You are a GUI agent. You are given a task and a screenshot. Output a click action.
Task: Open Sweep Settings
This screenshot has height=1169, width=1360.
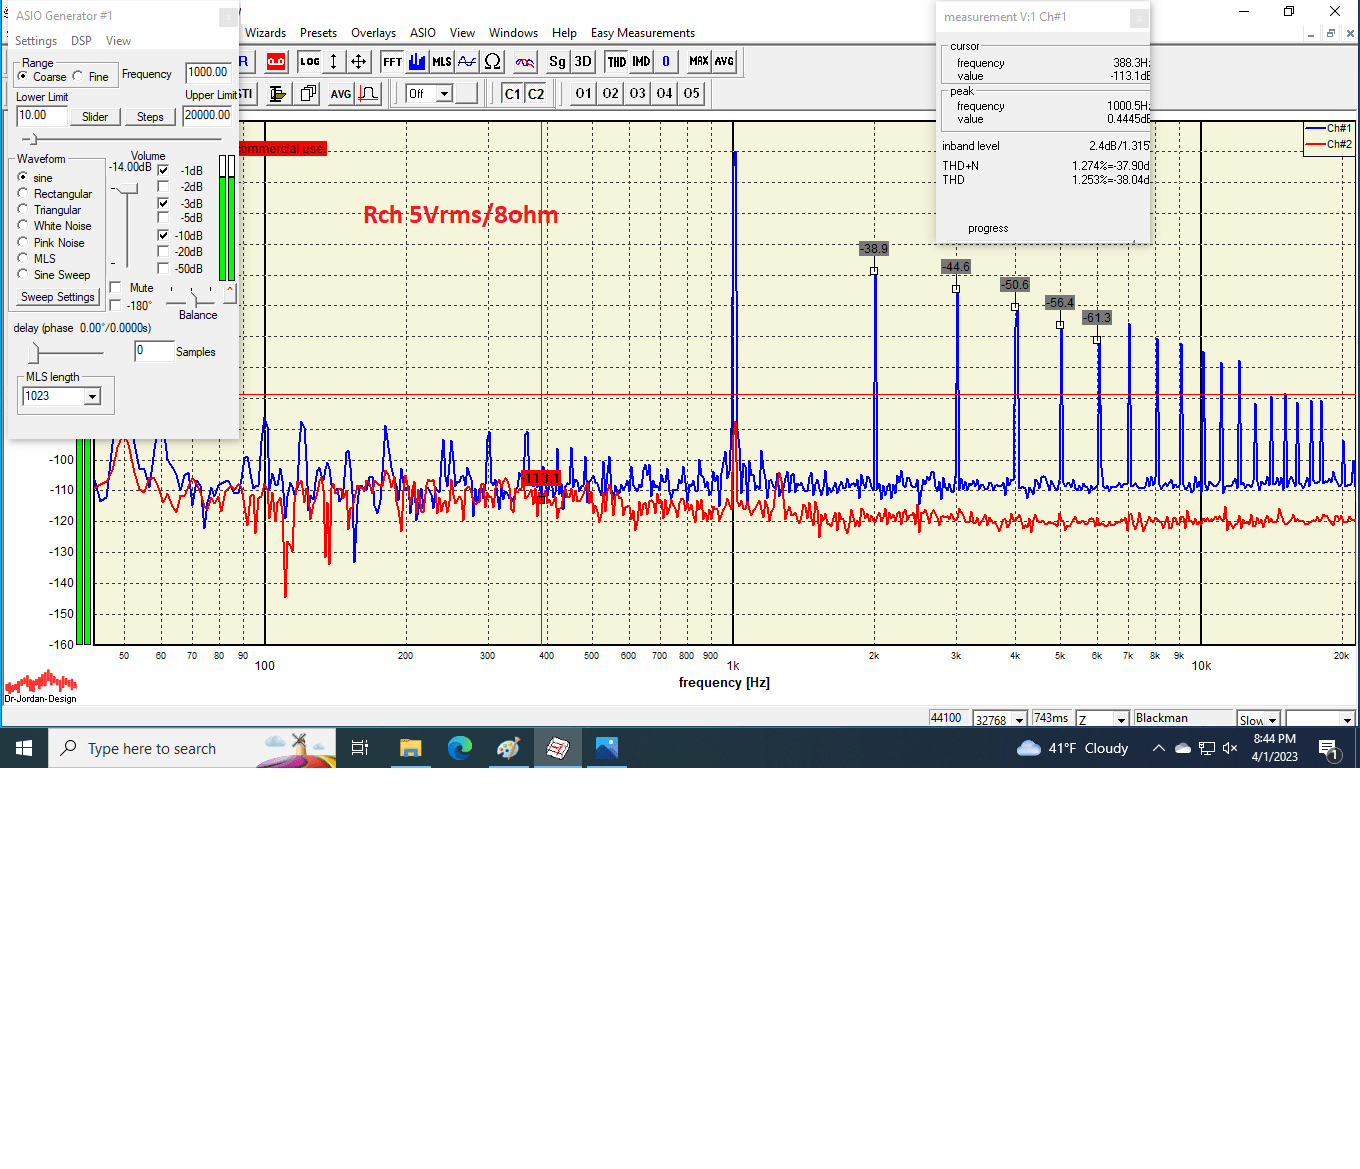(x=58, y=297)
